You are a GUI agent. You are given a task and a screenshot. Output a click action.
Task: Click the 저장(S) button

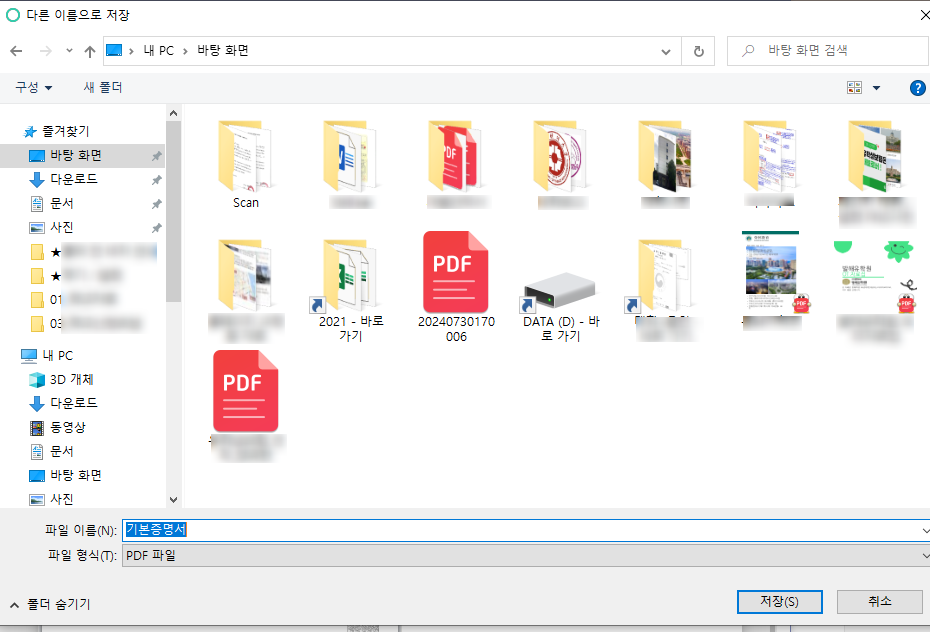(779, 602)
